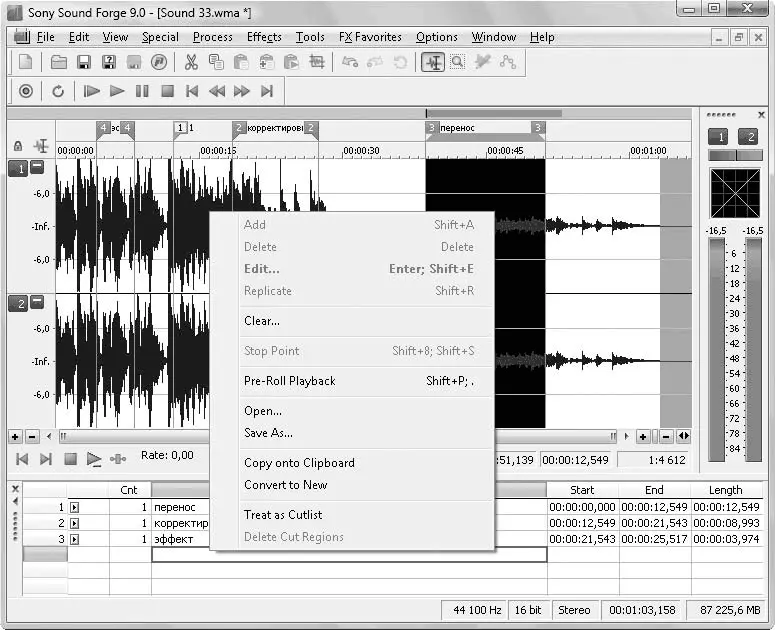This screenshot has height=630, width=775.
Task: Click the Stop transport button
Action: tap(167, 91)
